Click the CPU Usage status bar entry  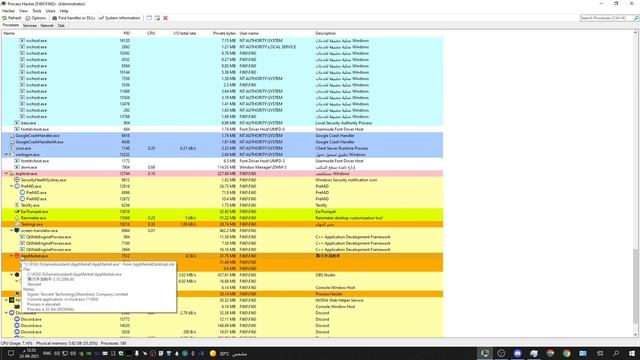pos(16,344)
